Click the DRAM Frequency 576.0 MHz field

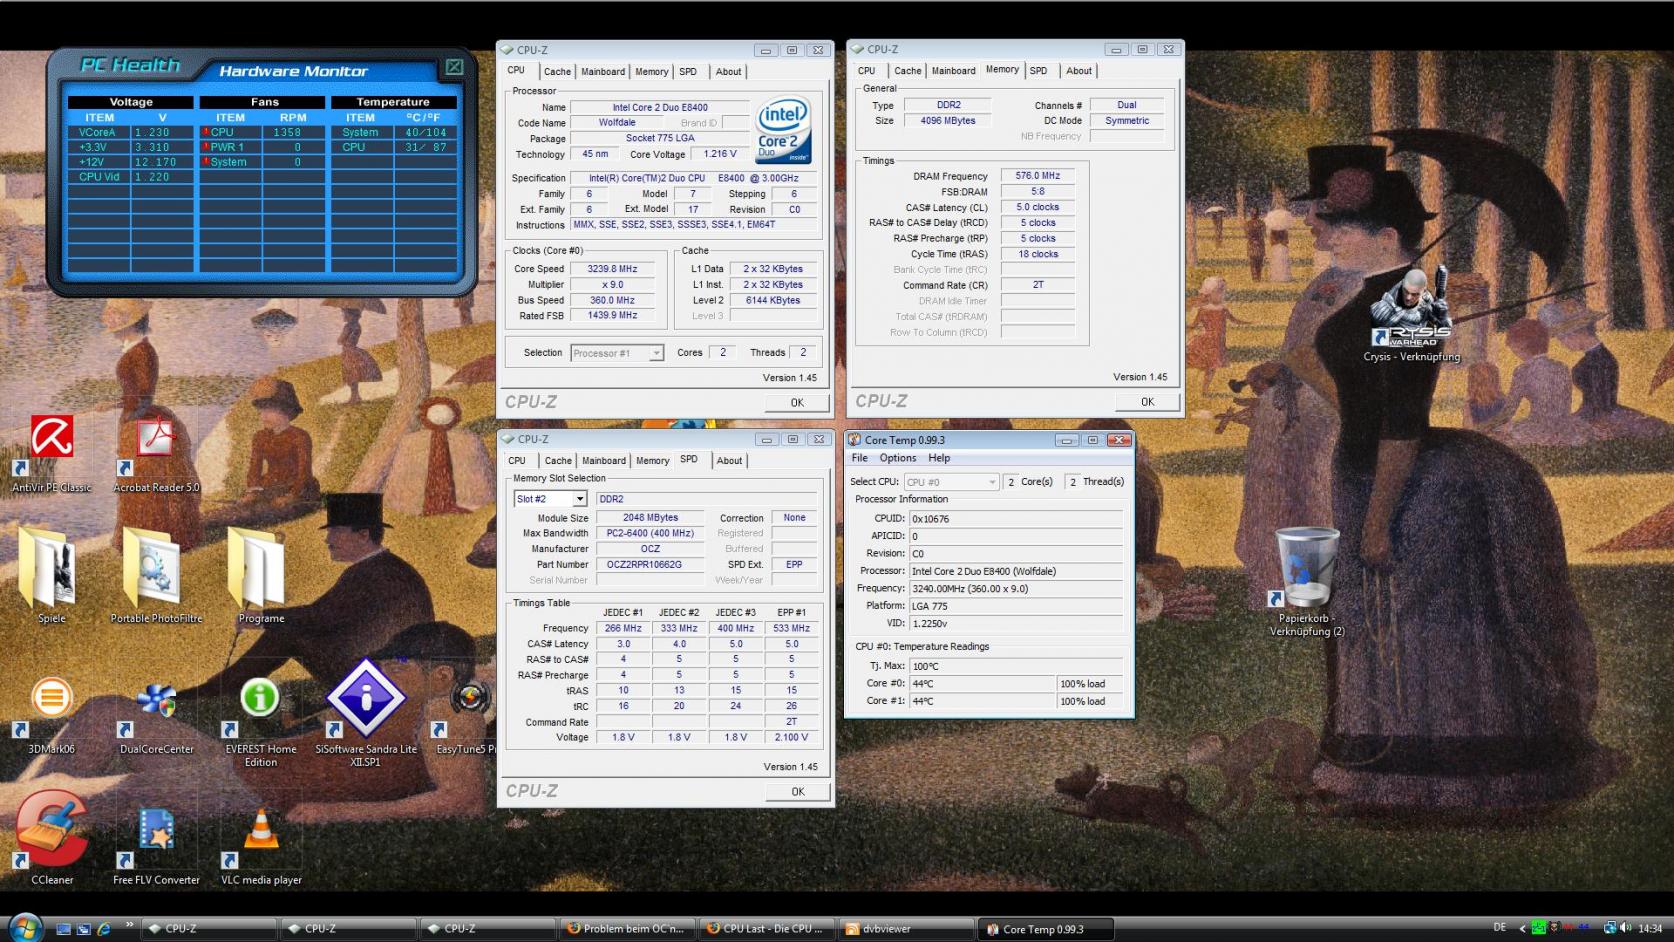[1038, 176]
